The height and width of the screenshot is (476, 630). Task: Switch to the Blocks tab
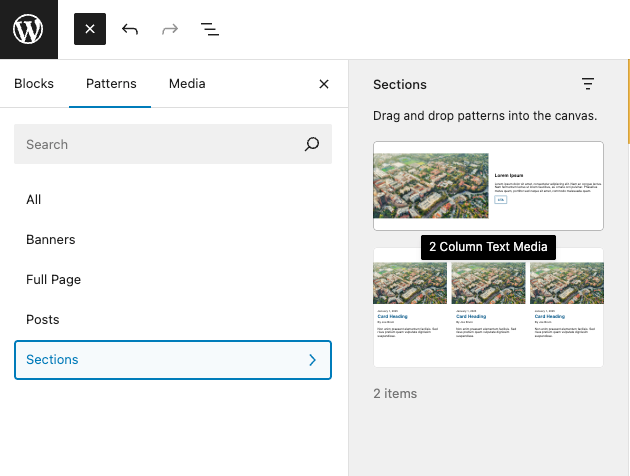click(34, 84)
